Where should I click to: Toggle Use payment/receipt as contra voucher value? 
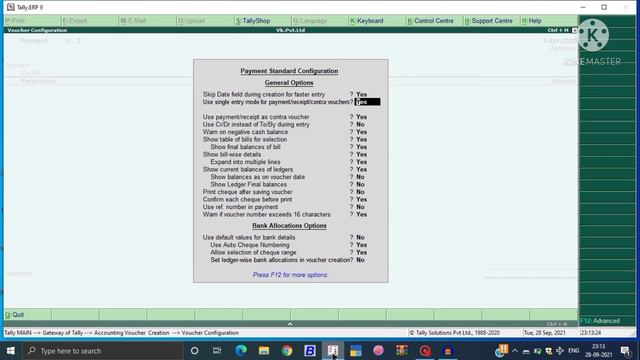click(361, 117)
